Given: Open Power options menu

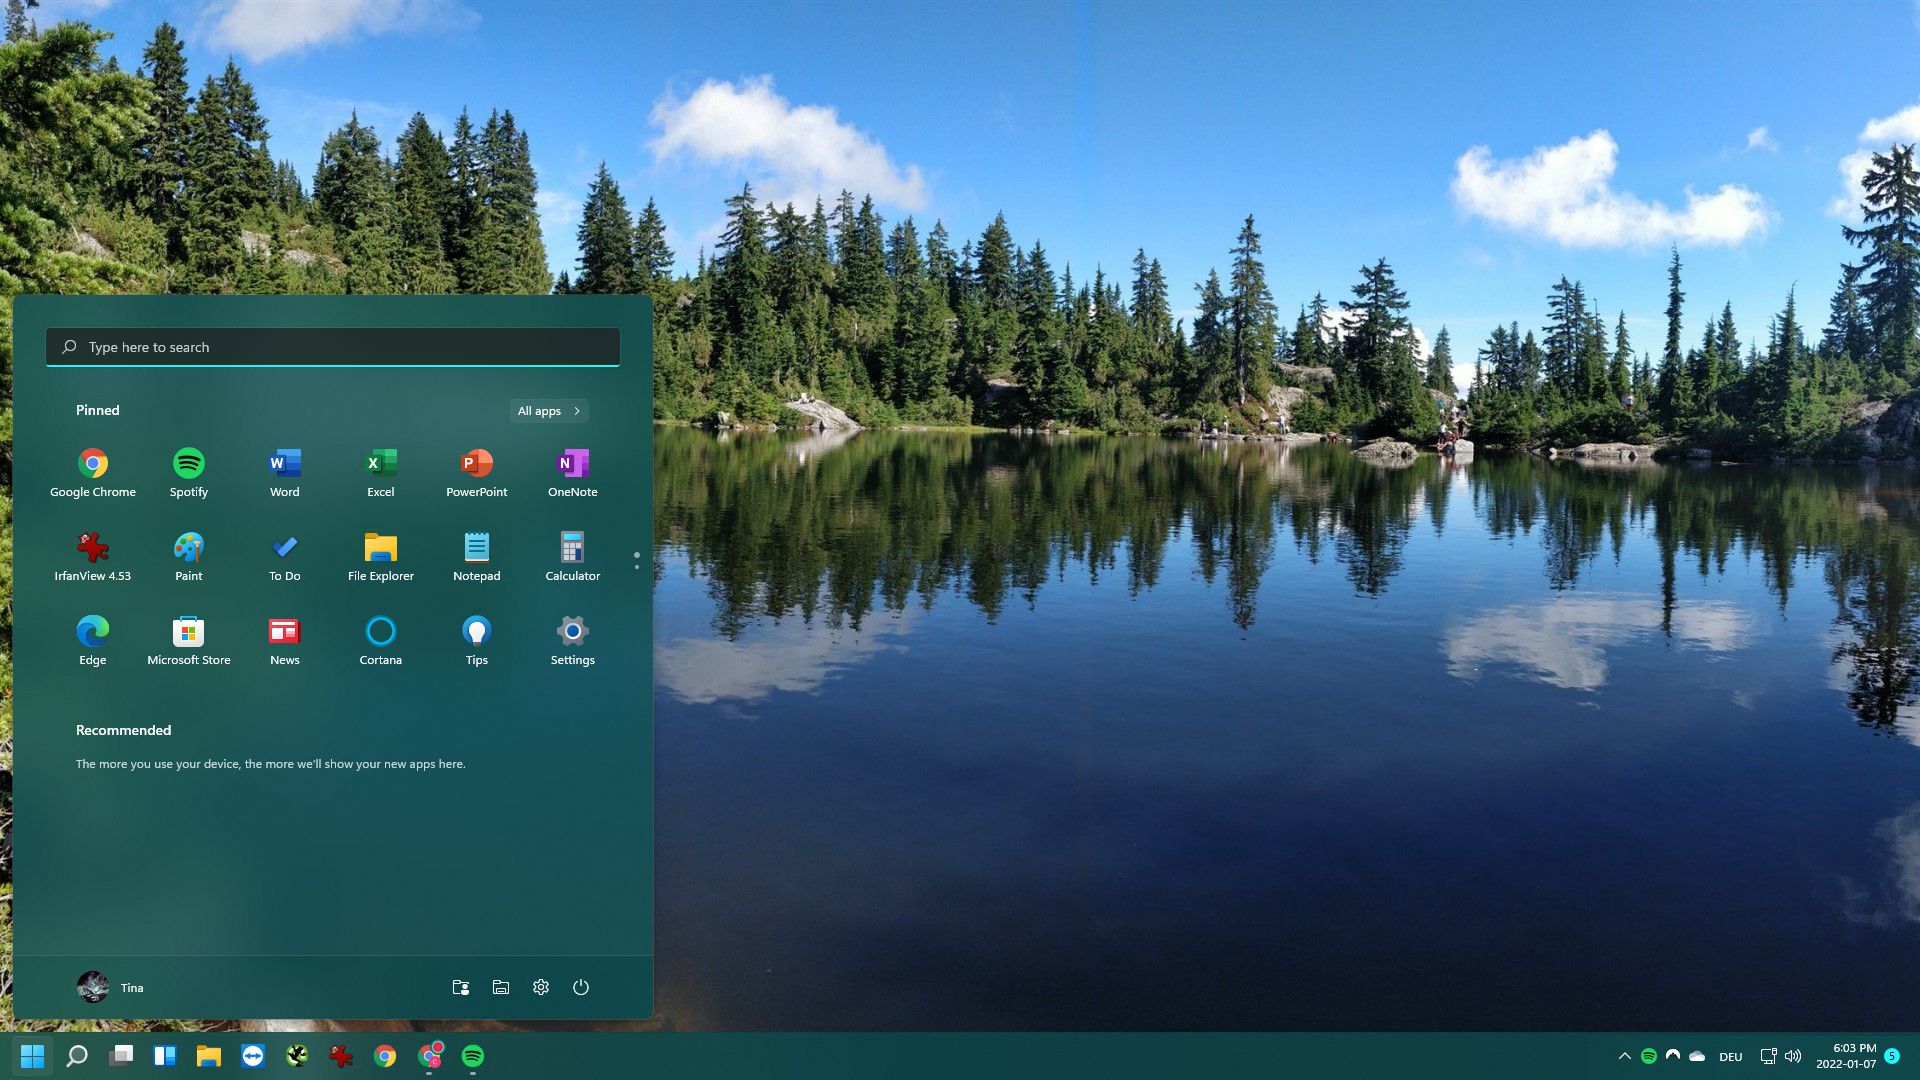Looking at the screenshot, I should (580, 986).
